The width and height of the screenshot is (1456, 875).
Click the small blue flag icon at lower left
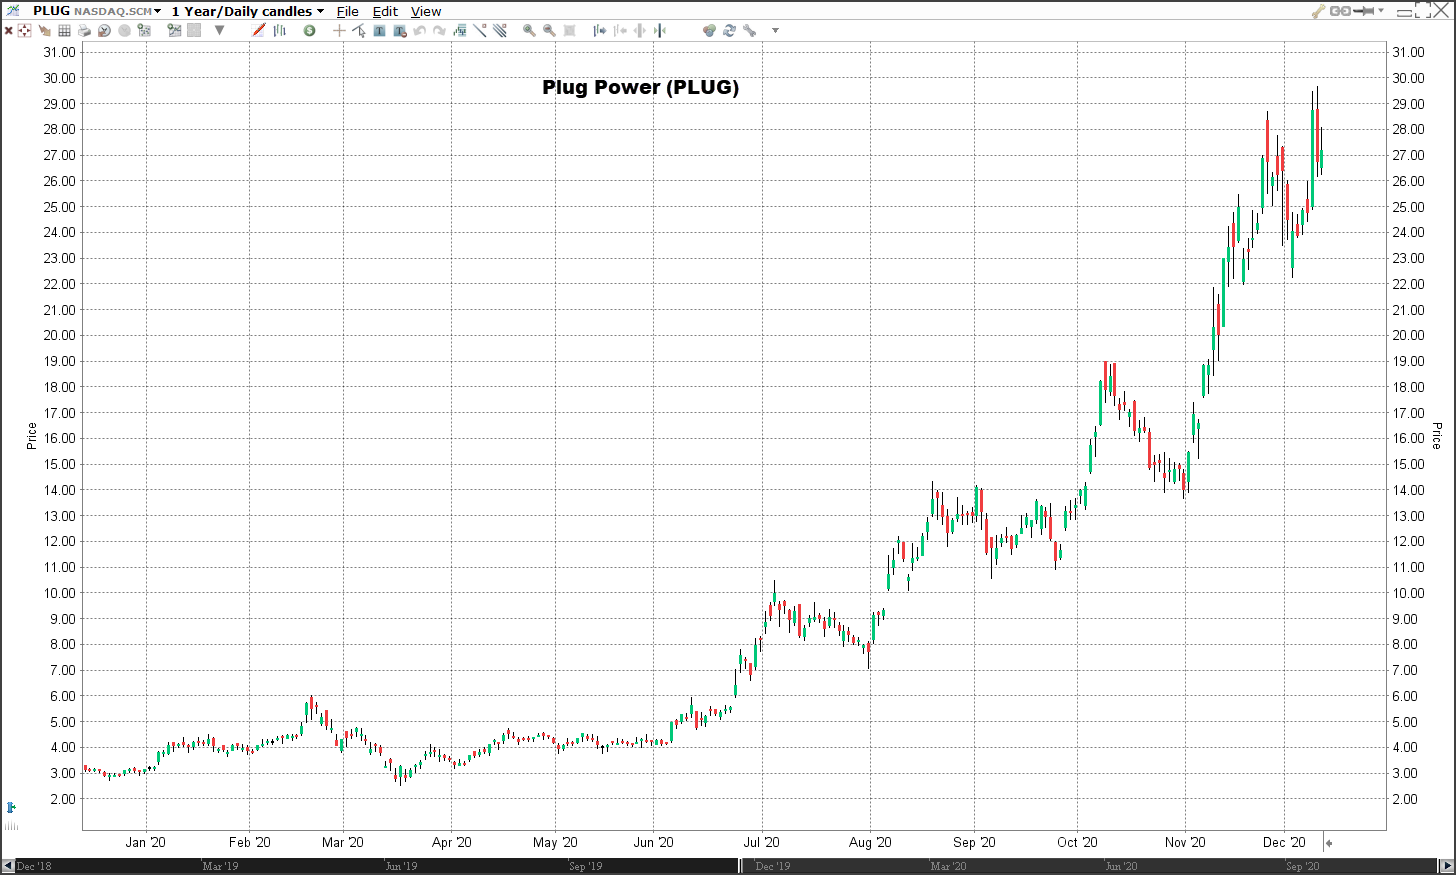[x=10, y=807]
